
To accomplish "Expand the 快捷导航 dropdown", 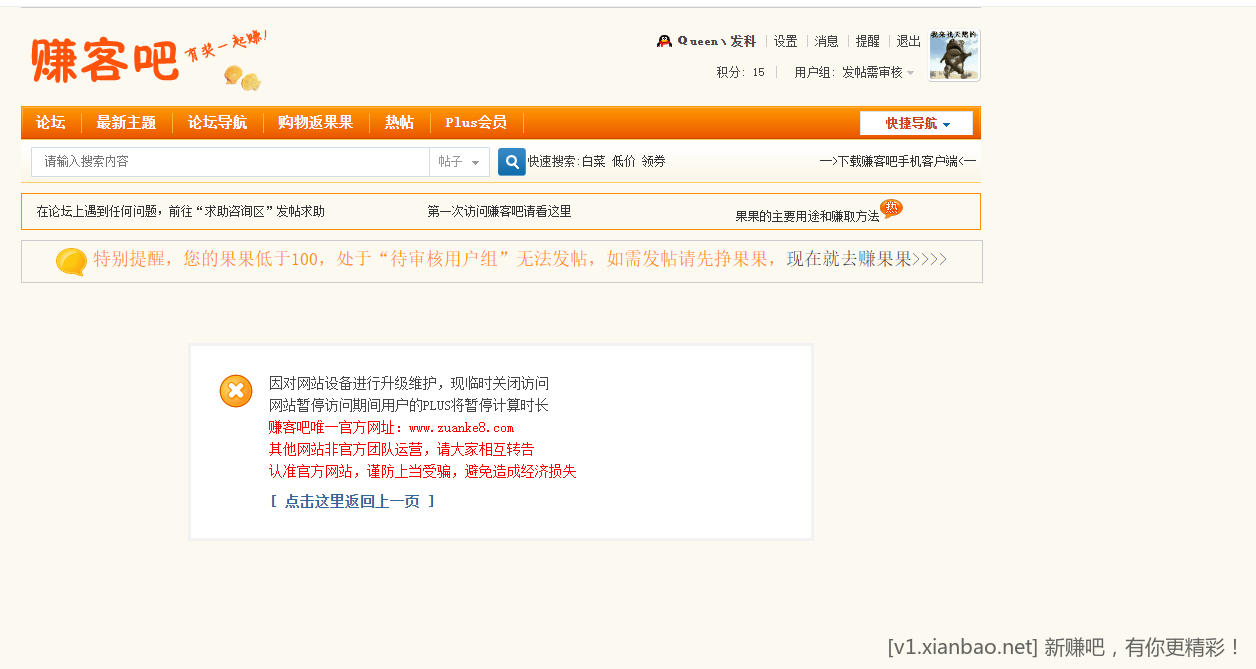I will tap(916, 123).
